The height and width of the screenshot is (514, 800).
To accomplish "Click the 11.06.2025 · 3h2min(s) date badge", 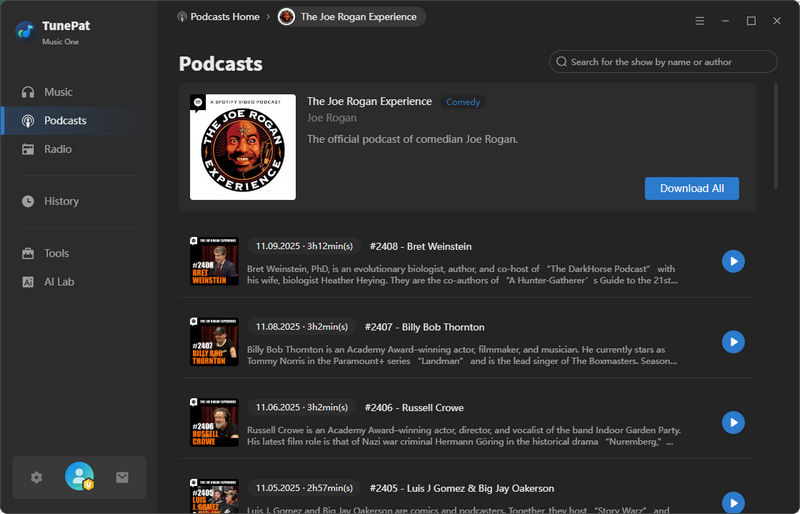I will coord(302,407).
